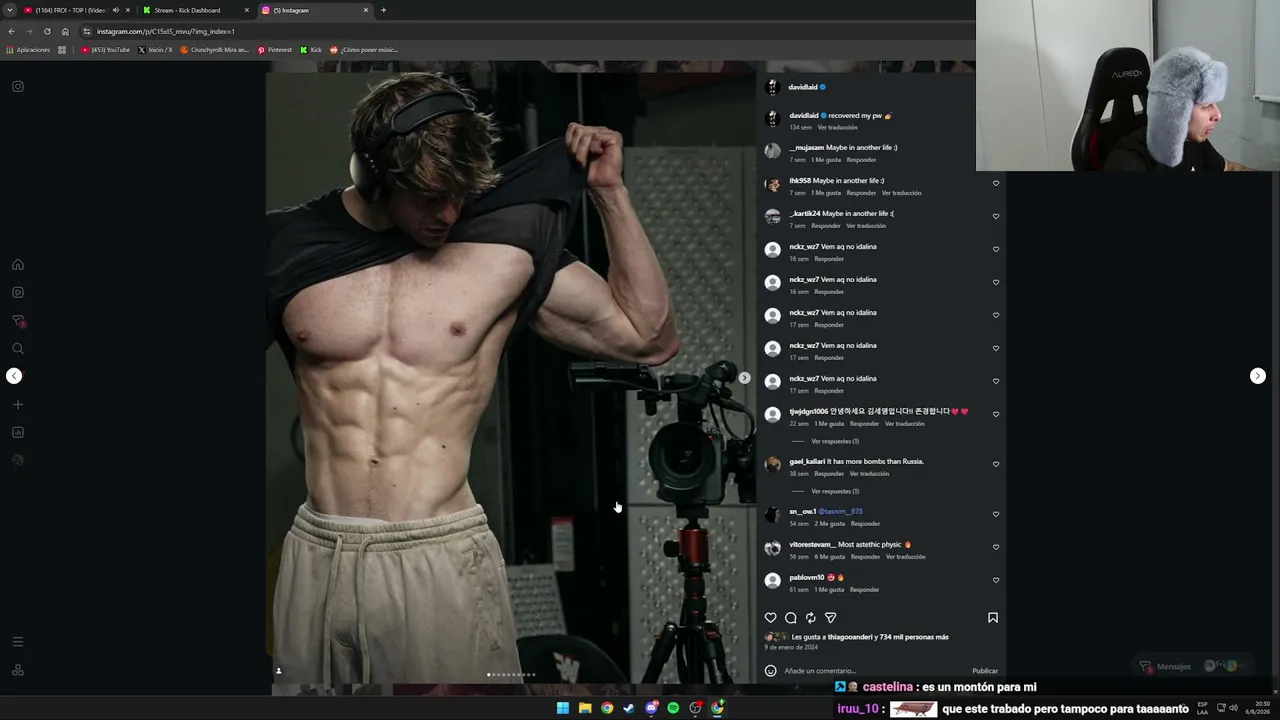The image size is (1280, 720).
Task: Open Chrome from the taskbar
Action: (607, 708)
